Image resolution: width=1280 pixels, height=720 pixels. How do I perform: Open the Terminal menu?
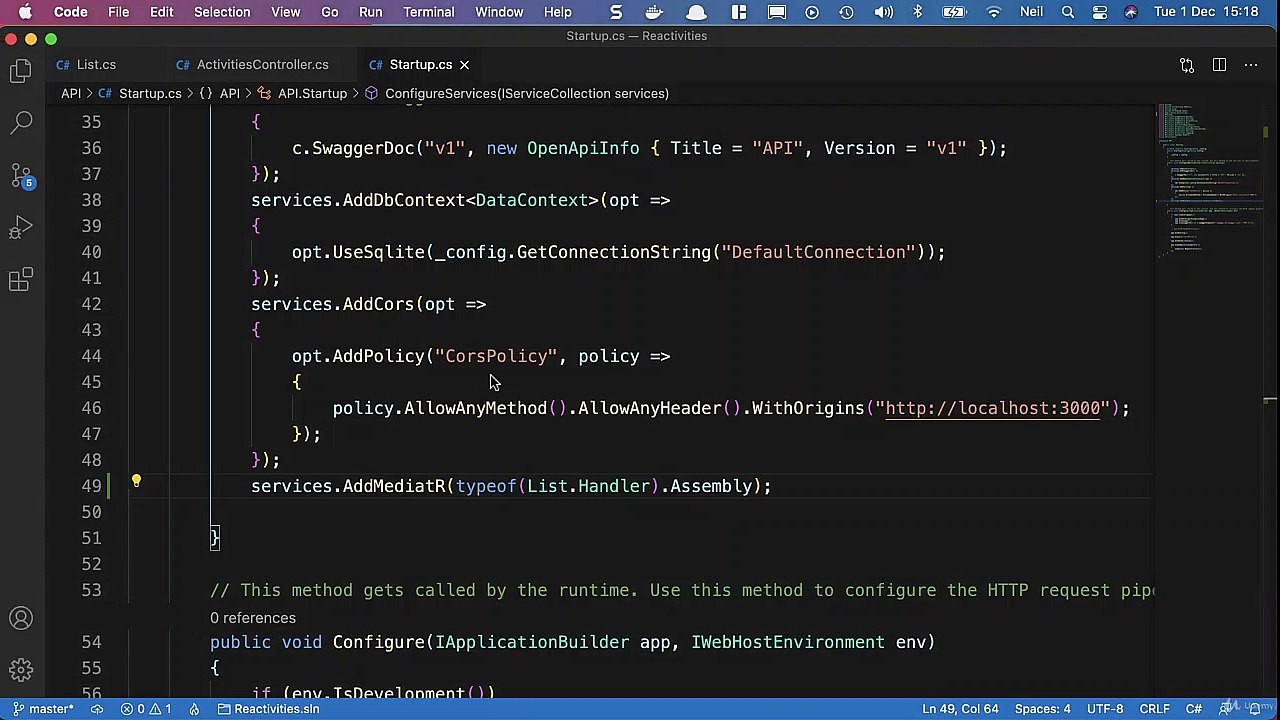[x=429, y=12]
